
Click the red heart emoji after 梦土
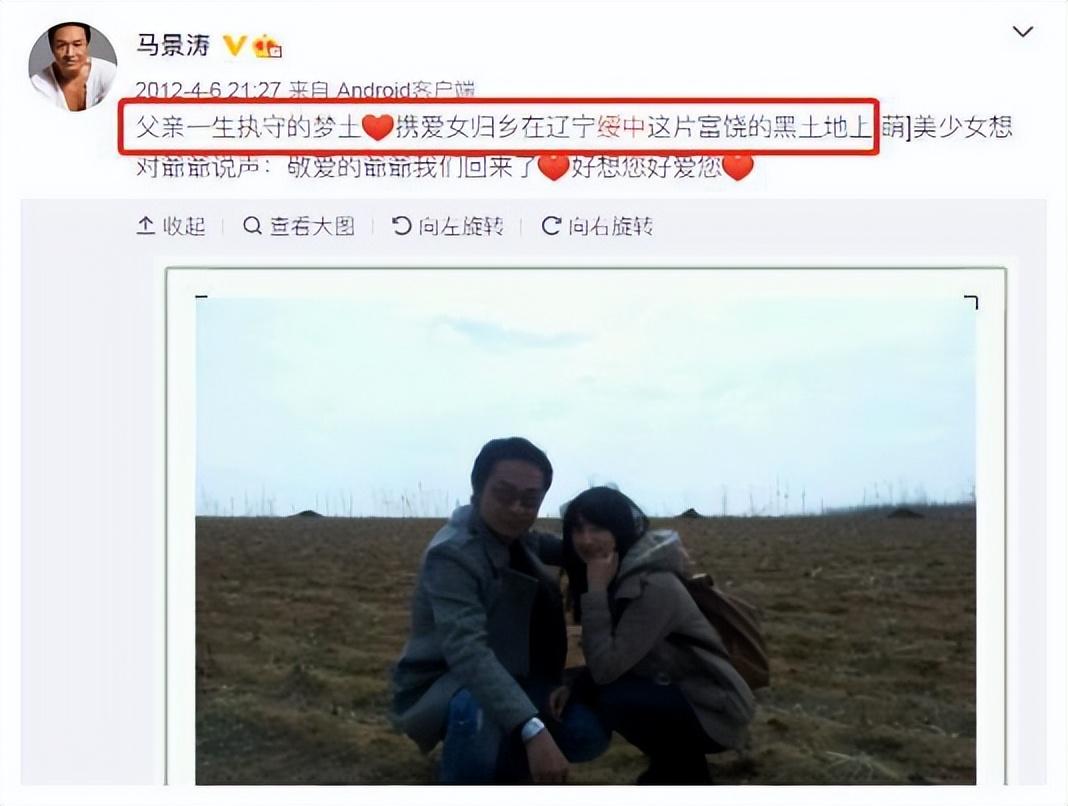pos(377,127)
